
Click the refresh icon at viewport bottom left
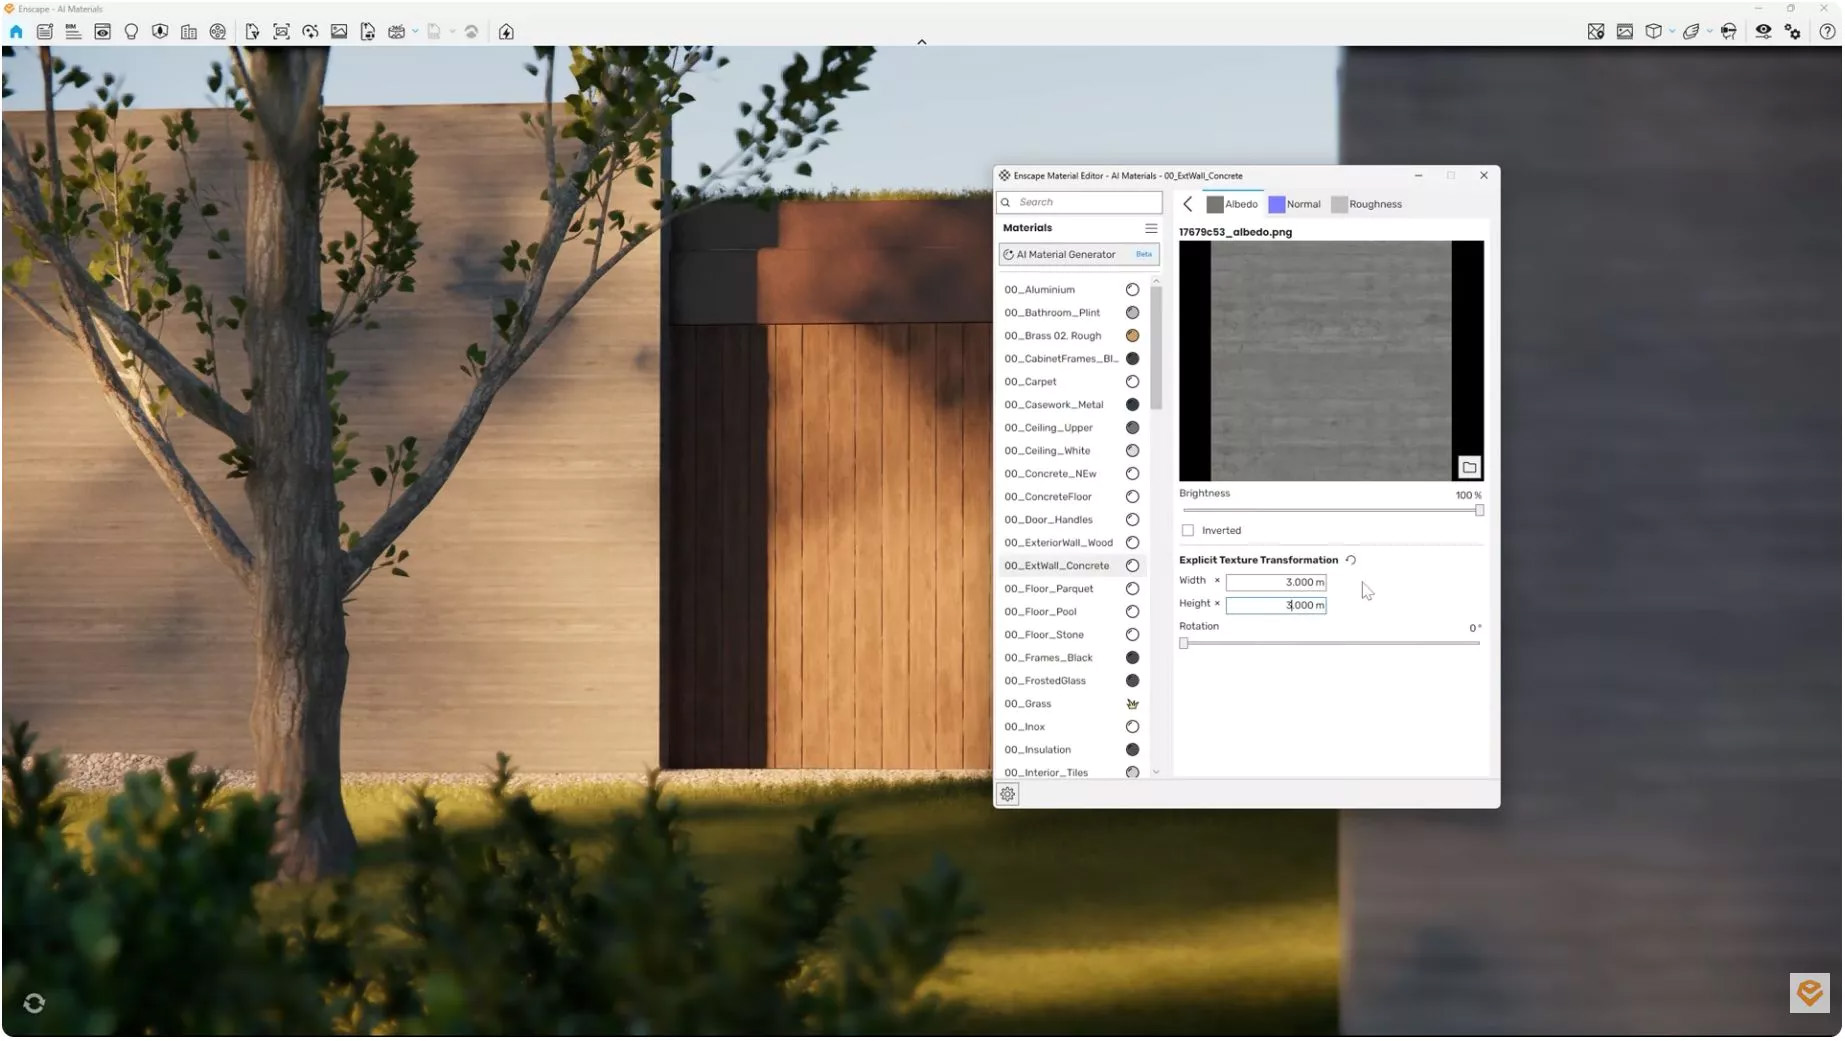click(34, 1003)
